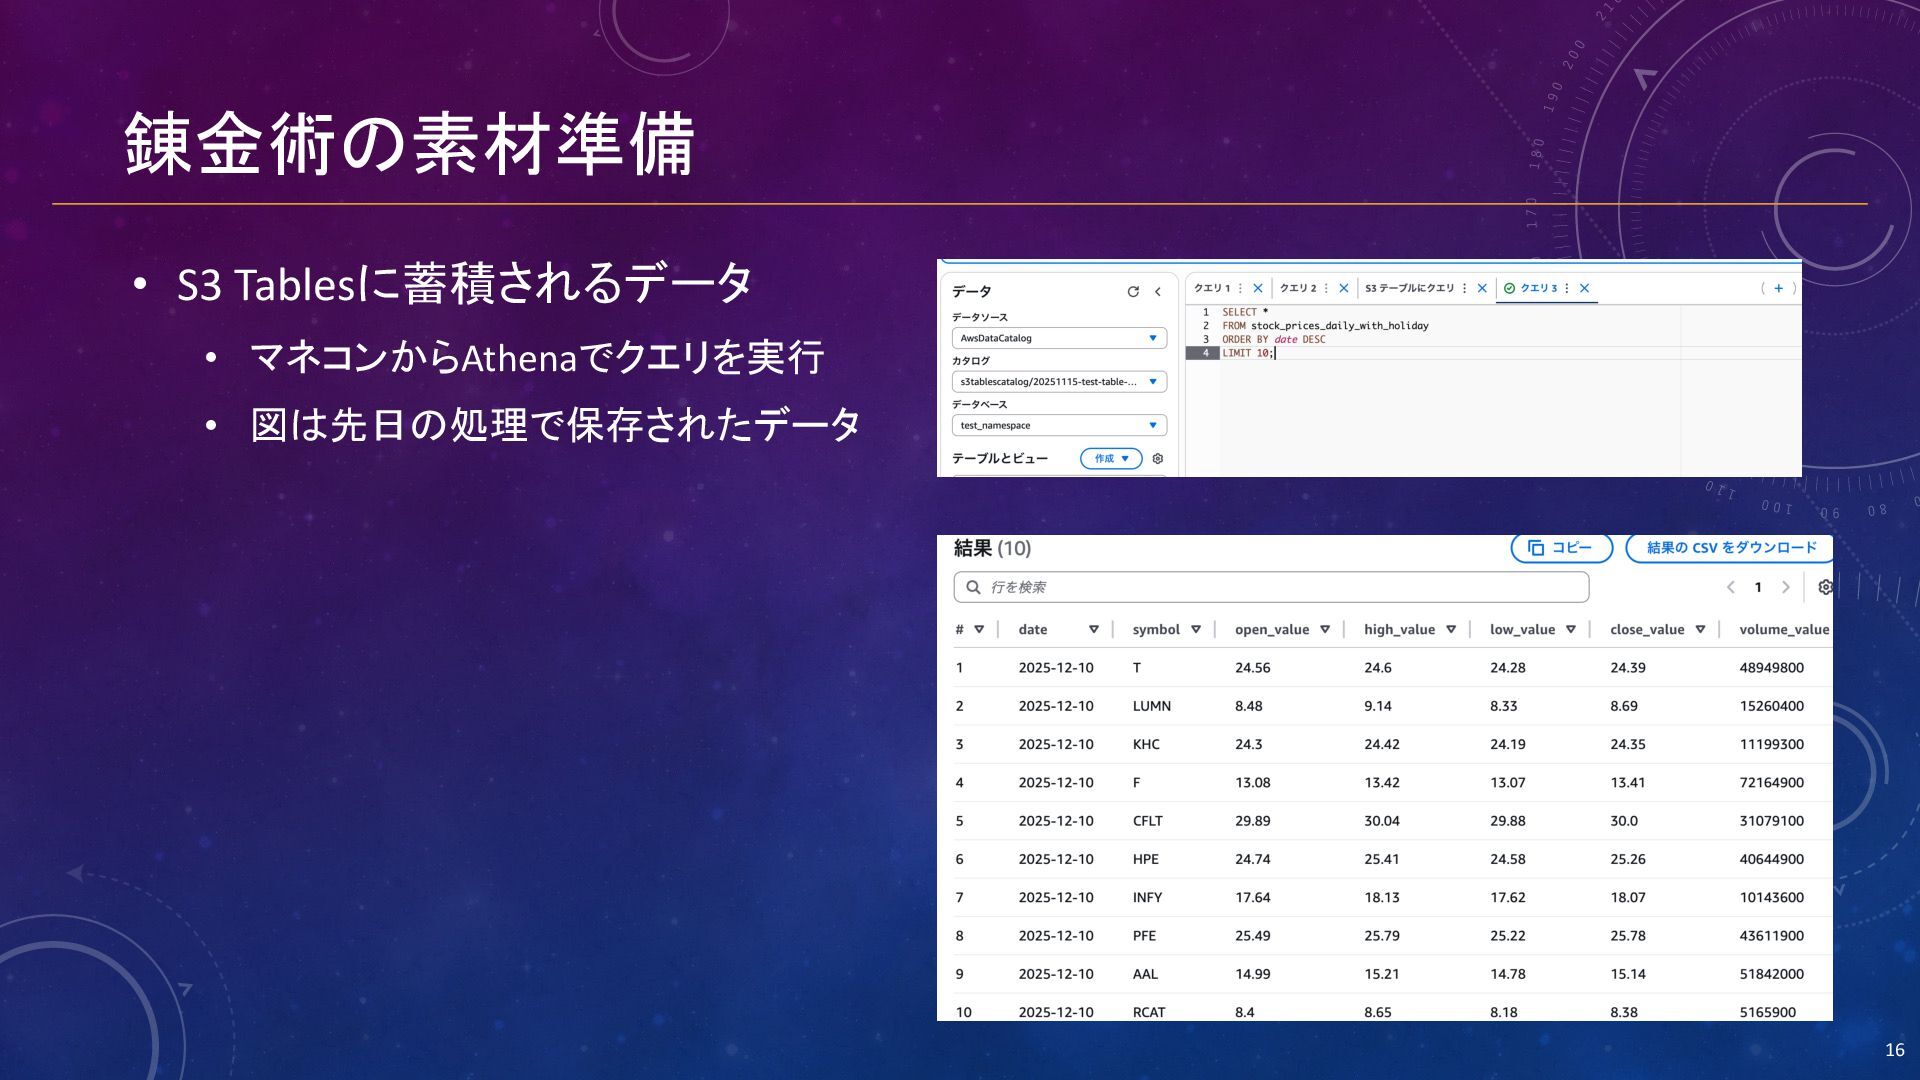This screenshot has height=1080, width=1920.
Task: Click the 行を検索 search field
Action: click(1270, 587)
